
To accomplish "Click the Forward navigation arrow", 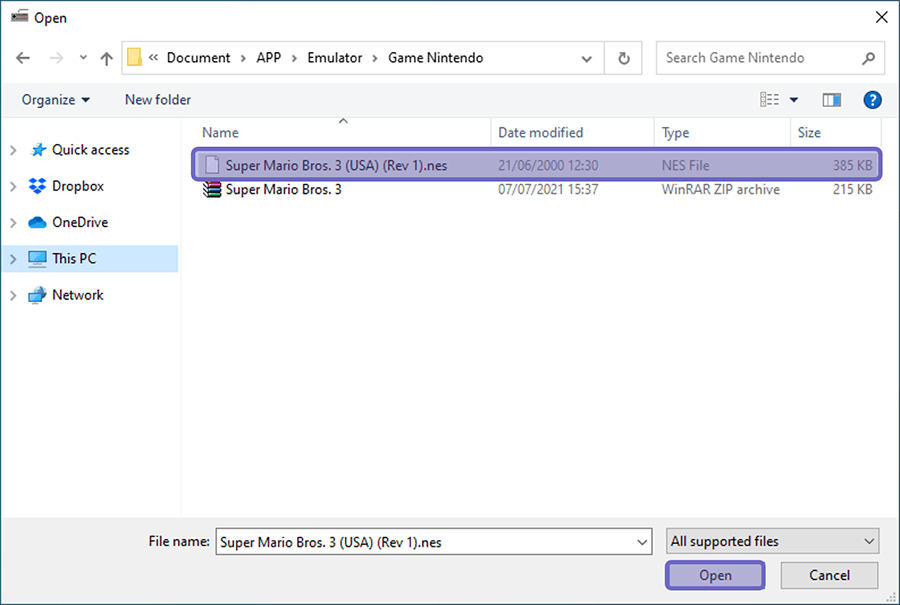I will tap(56, 58).
